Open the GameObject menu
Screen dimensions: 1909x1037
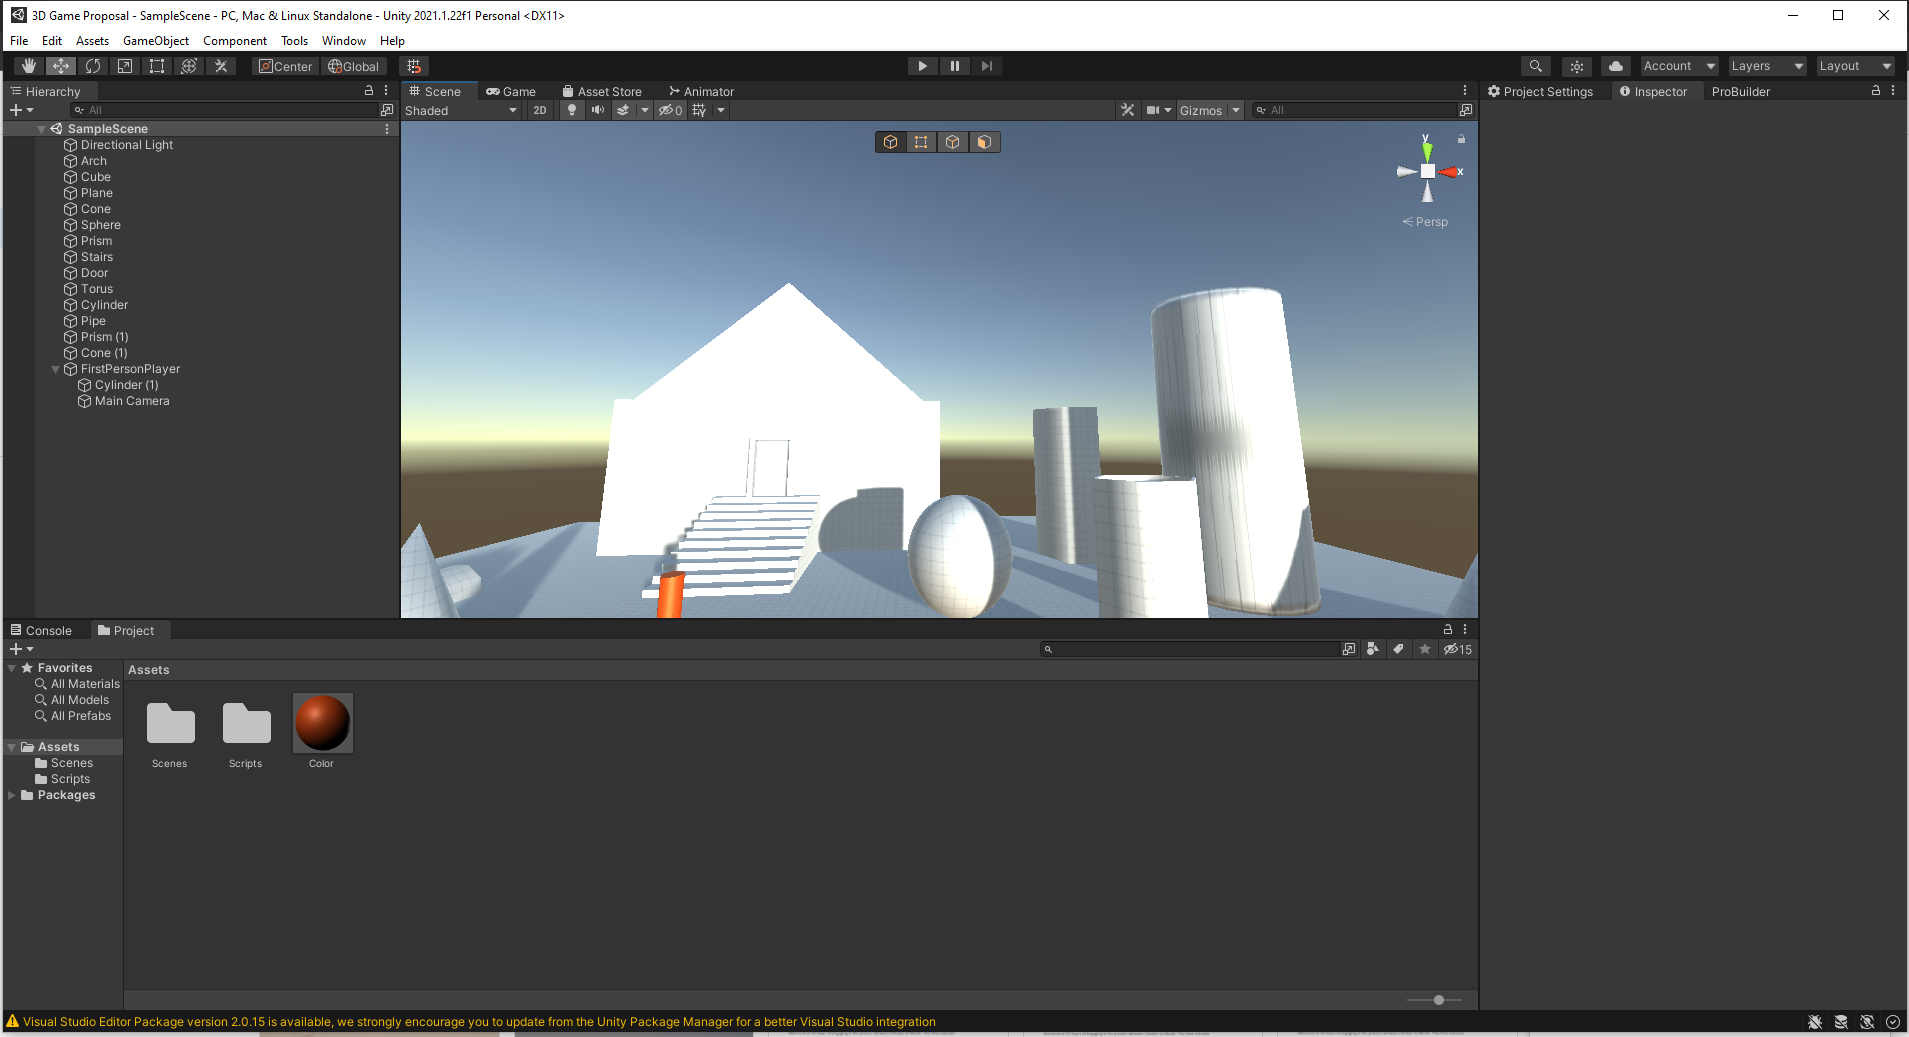click(155, 41)
